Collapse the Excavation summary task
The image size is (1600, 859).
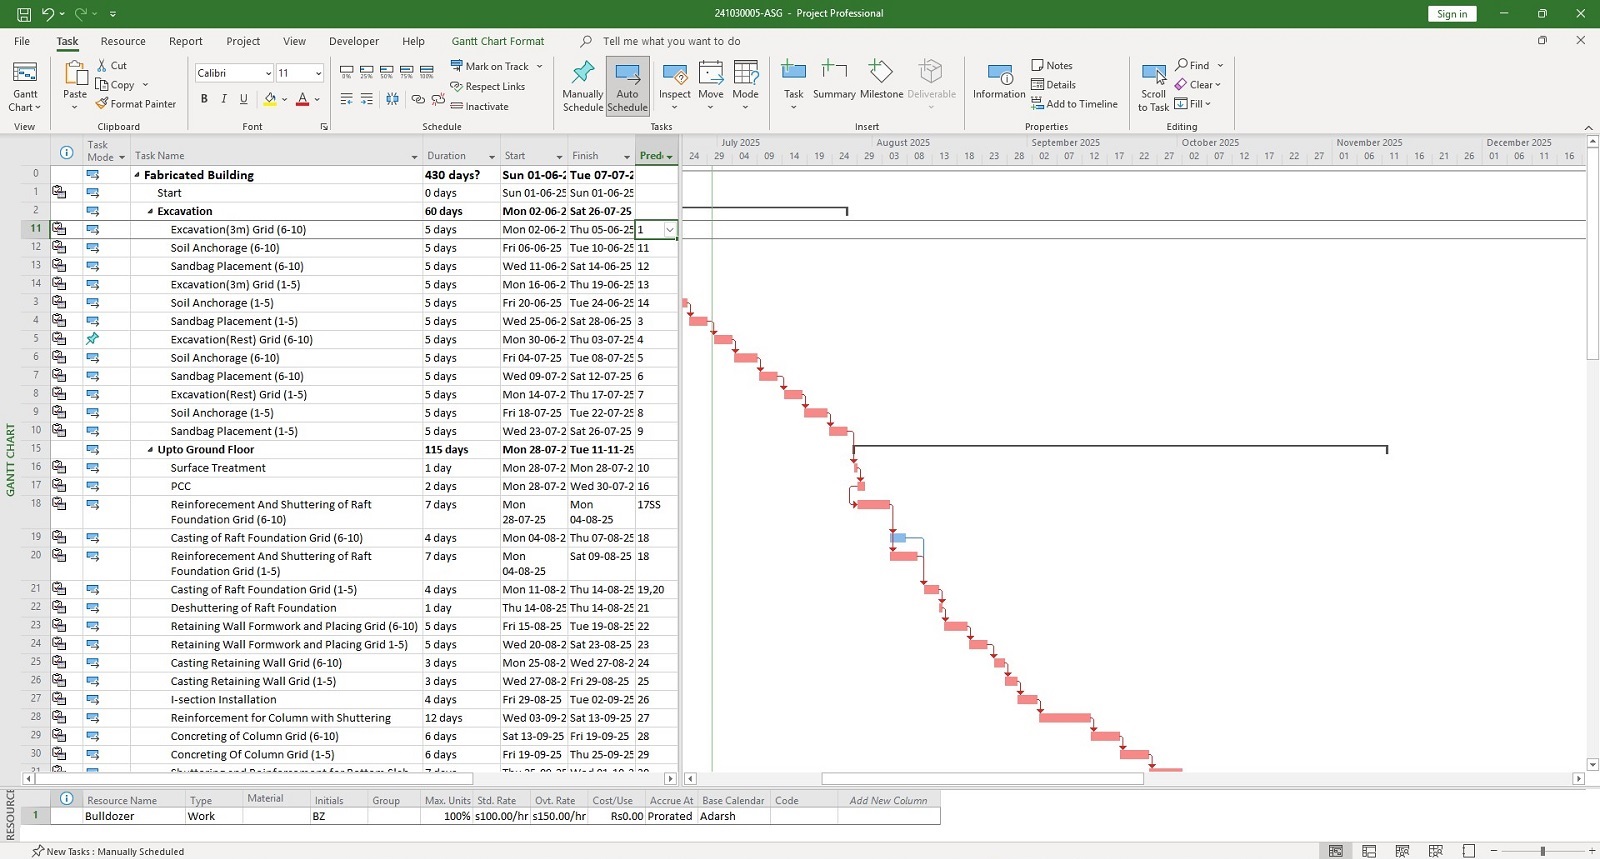coord(151,212)
